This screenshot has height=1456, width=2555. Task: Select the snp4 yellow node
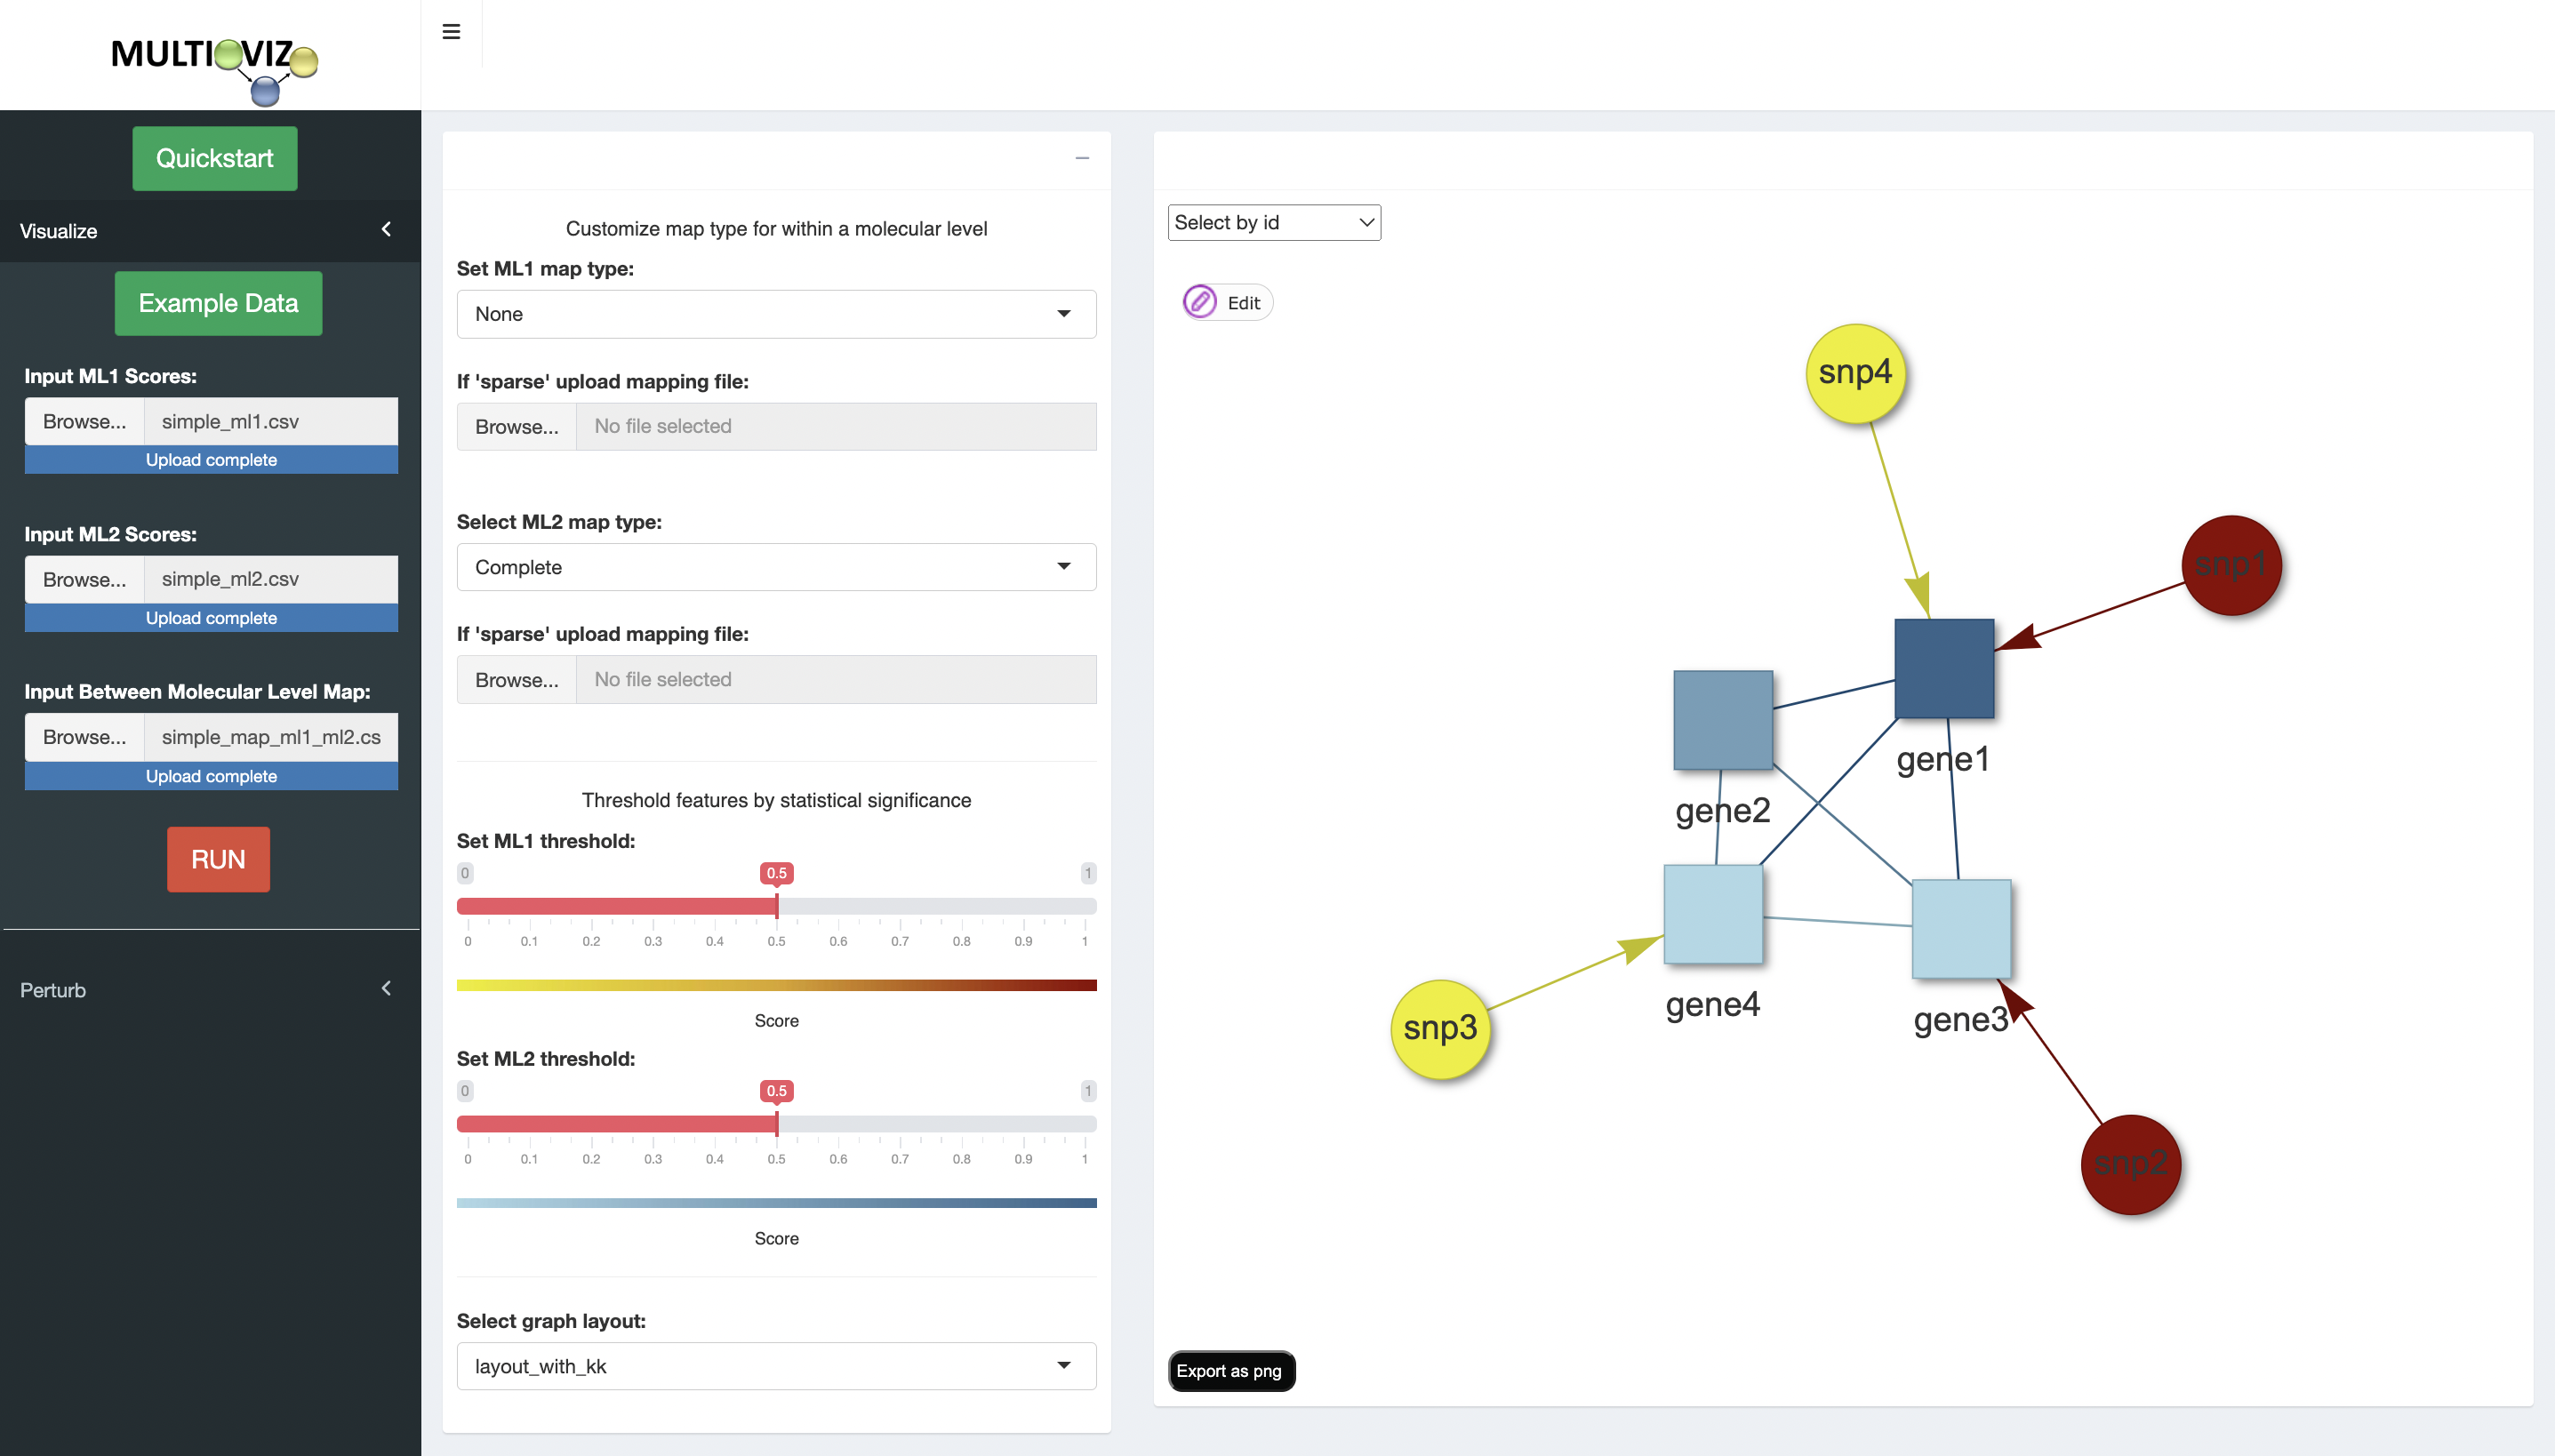pyautogui.click(x=1855, y=373)
